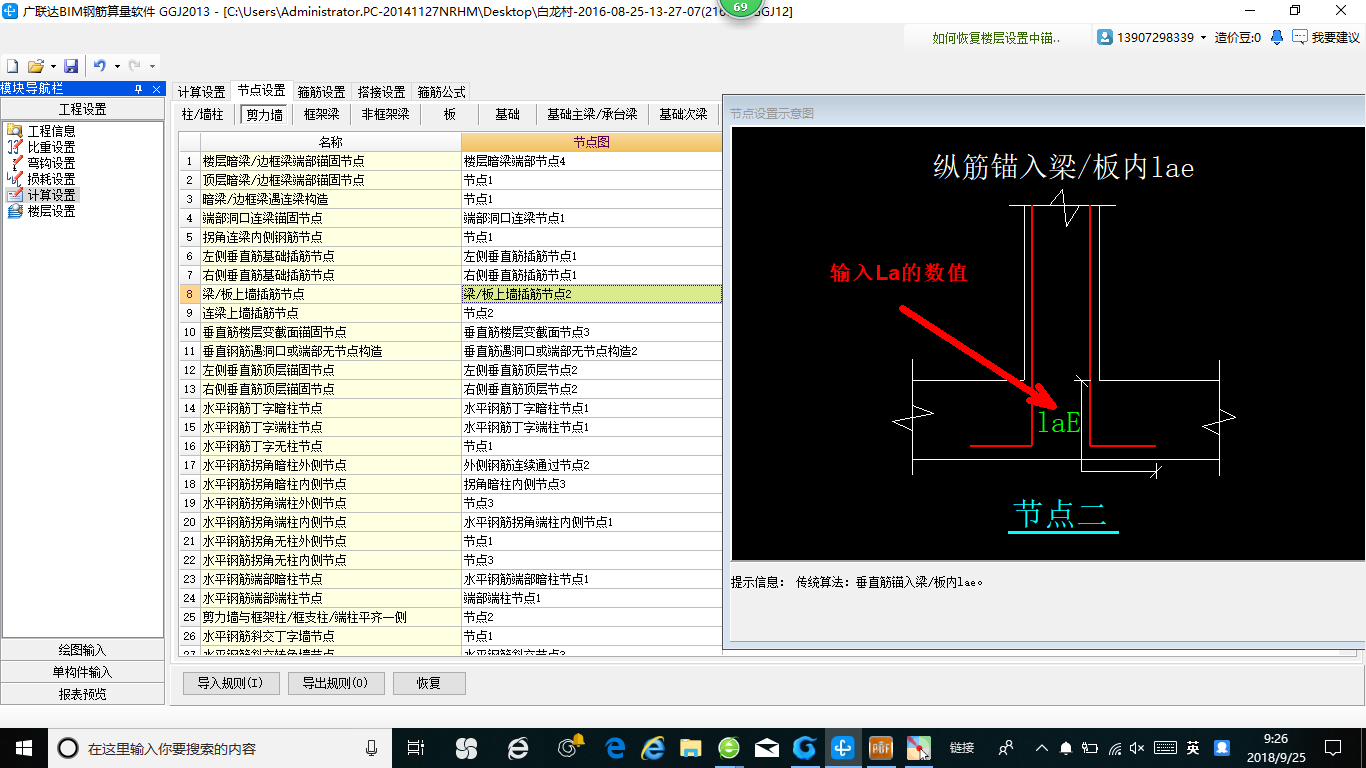The image size is (1366, 768).
Task: Select the 剪力墙 component tab
Action: click(x=265, y=114)
